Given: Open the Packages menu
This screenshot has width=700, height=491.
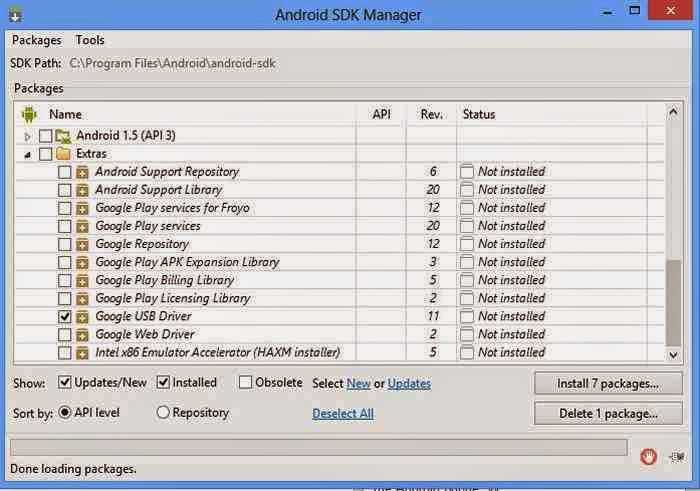Looking at the screenshot, I should 36,40.
